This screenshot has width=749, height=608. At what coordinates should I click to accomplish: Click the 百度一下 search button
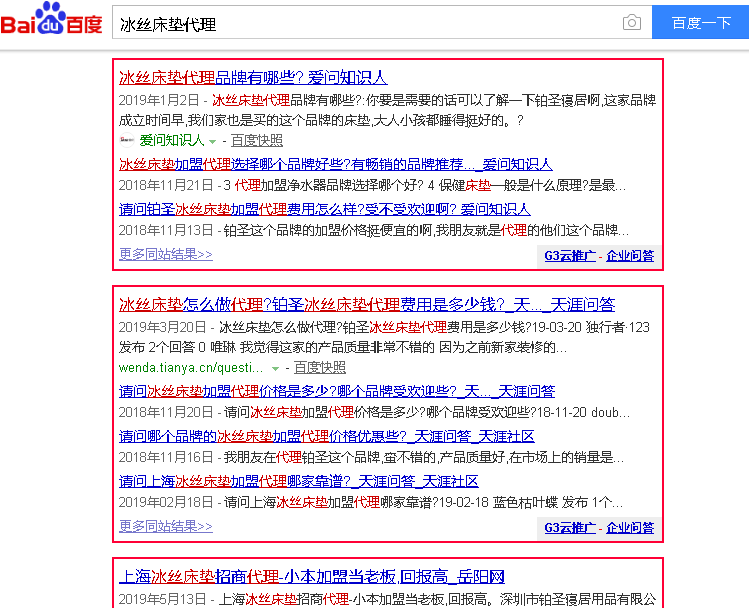tap(700, 22)
